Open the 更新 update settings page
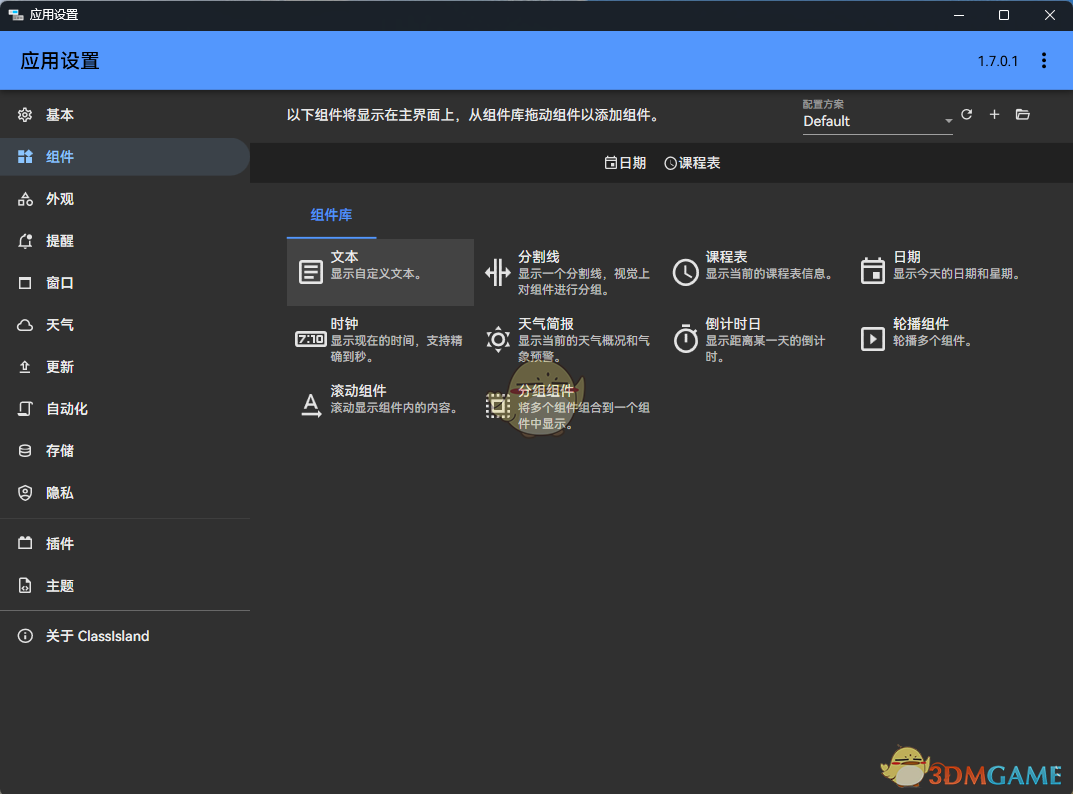 60,366
